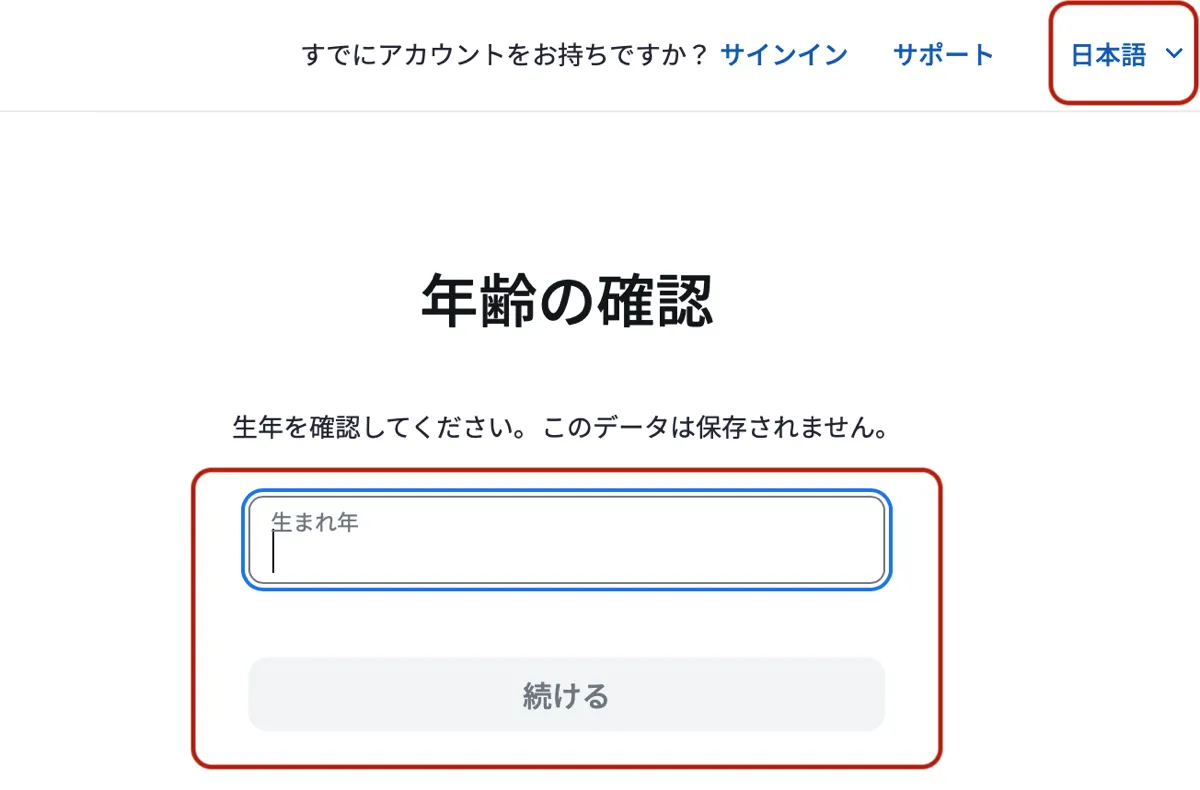Expand the language selector in the header

(1124, 55)
